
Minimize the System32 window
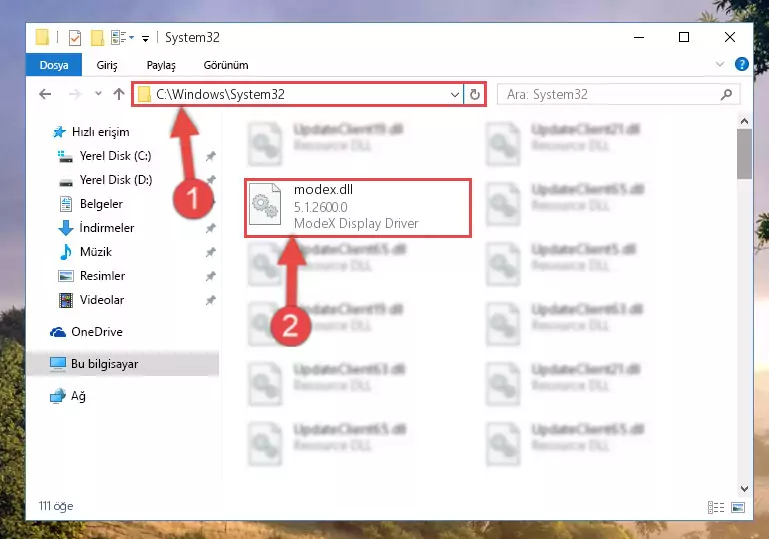tap(639, 38)
